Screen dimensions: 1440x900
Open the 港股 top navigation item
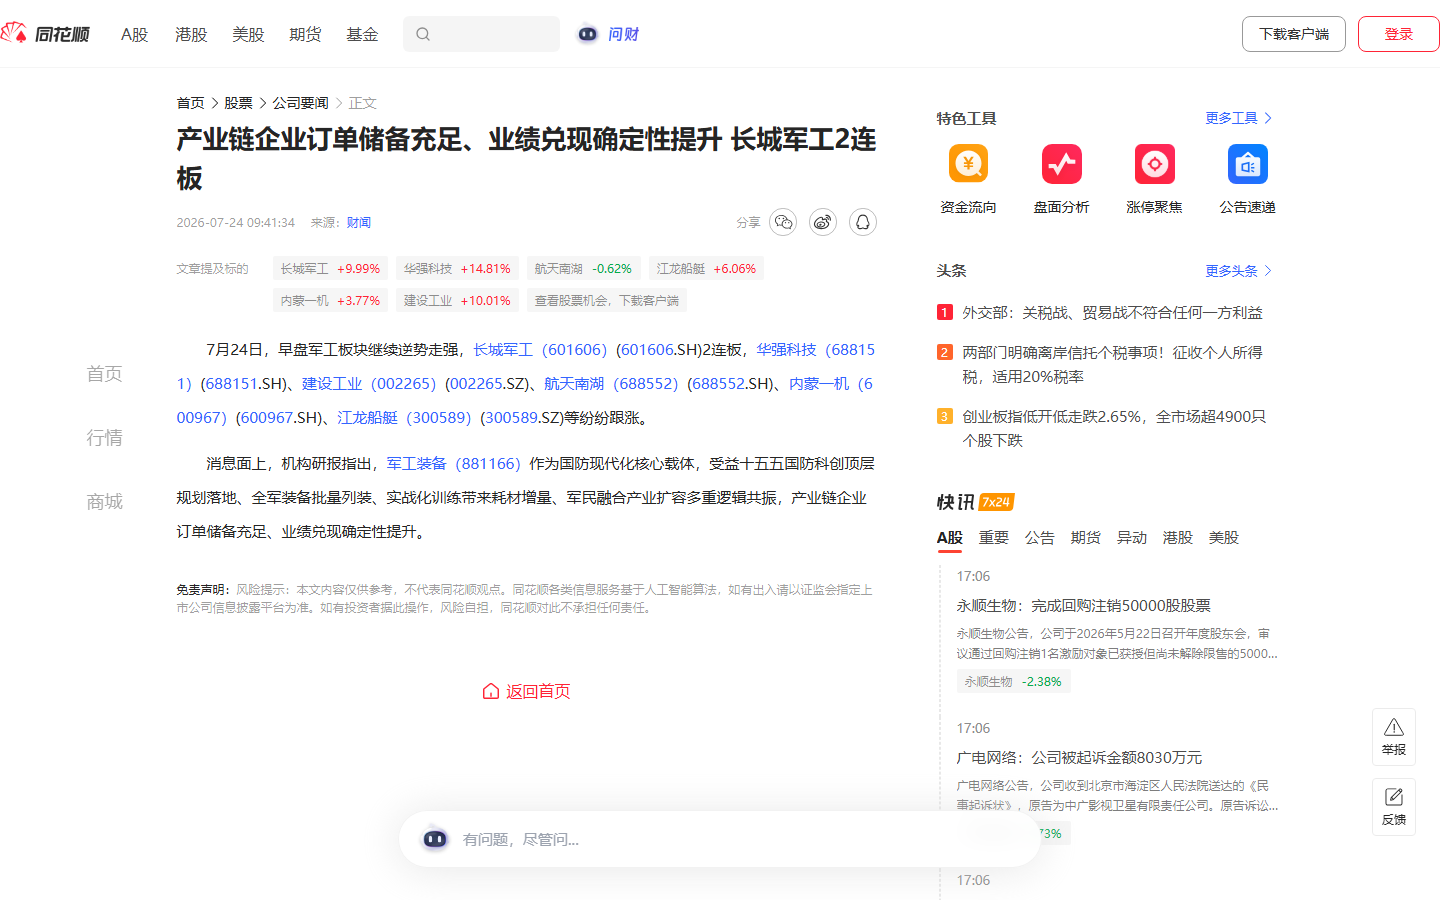[191, 34]
